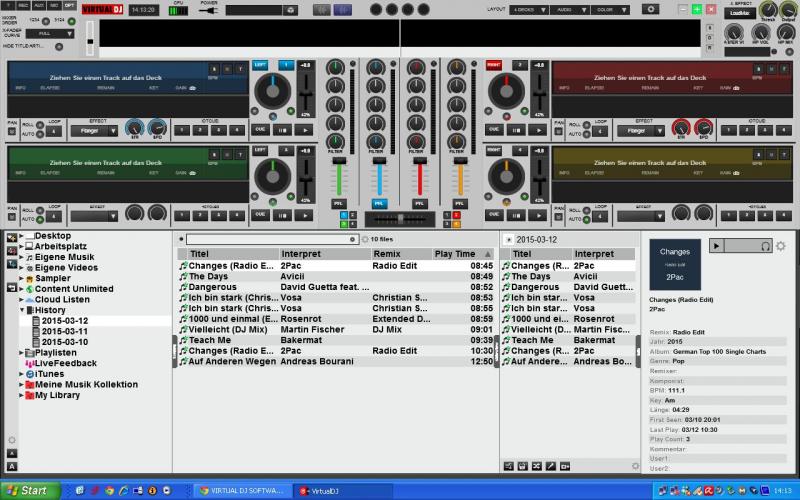
Task: Toggle the PFL button on the red channel
Action: coord(419,204)
